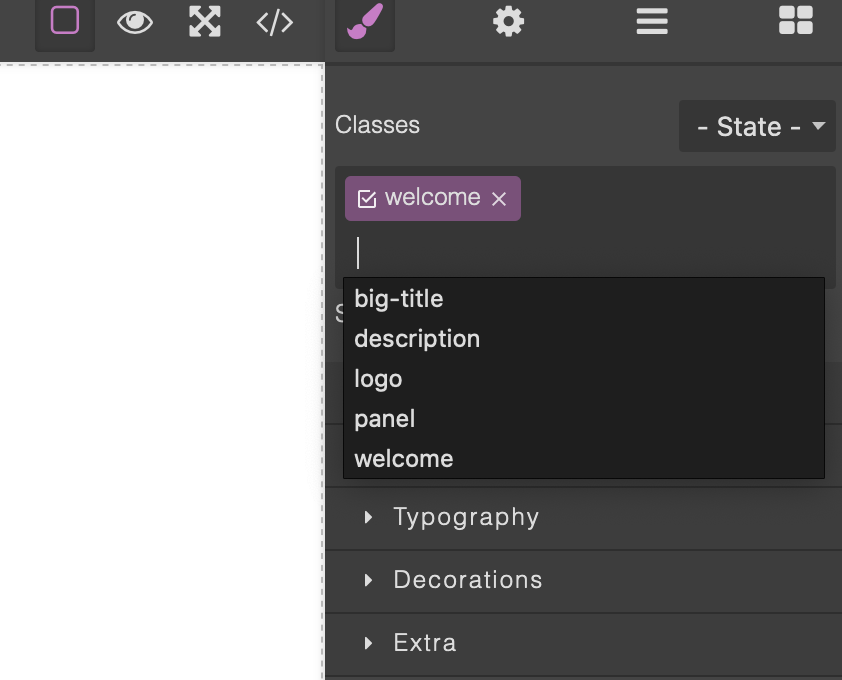
Task: Click the eye preview icon
Action: point(135,22)
